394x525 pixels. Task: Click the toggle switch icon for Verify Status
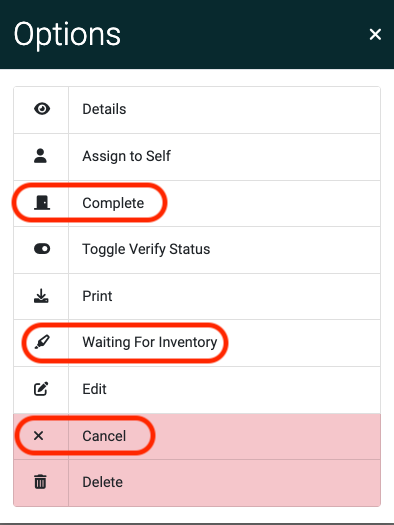[x=42, y=249]
